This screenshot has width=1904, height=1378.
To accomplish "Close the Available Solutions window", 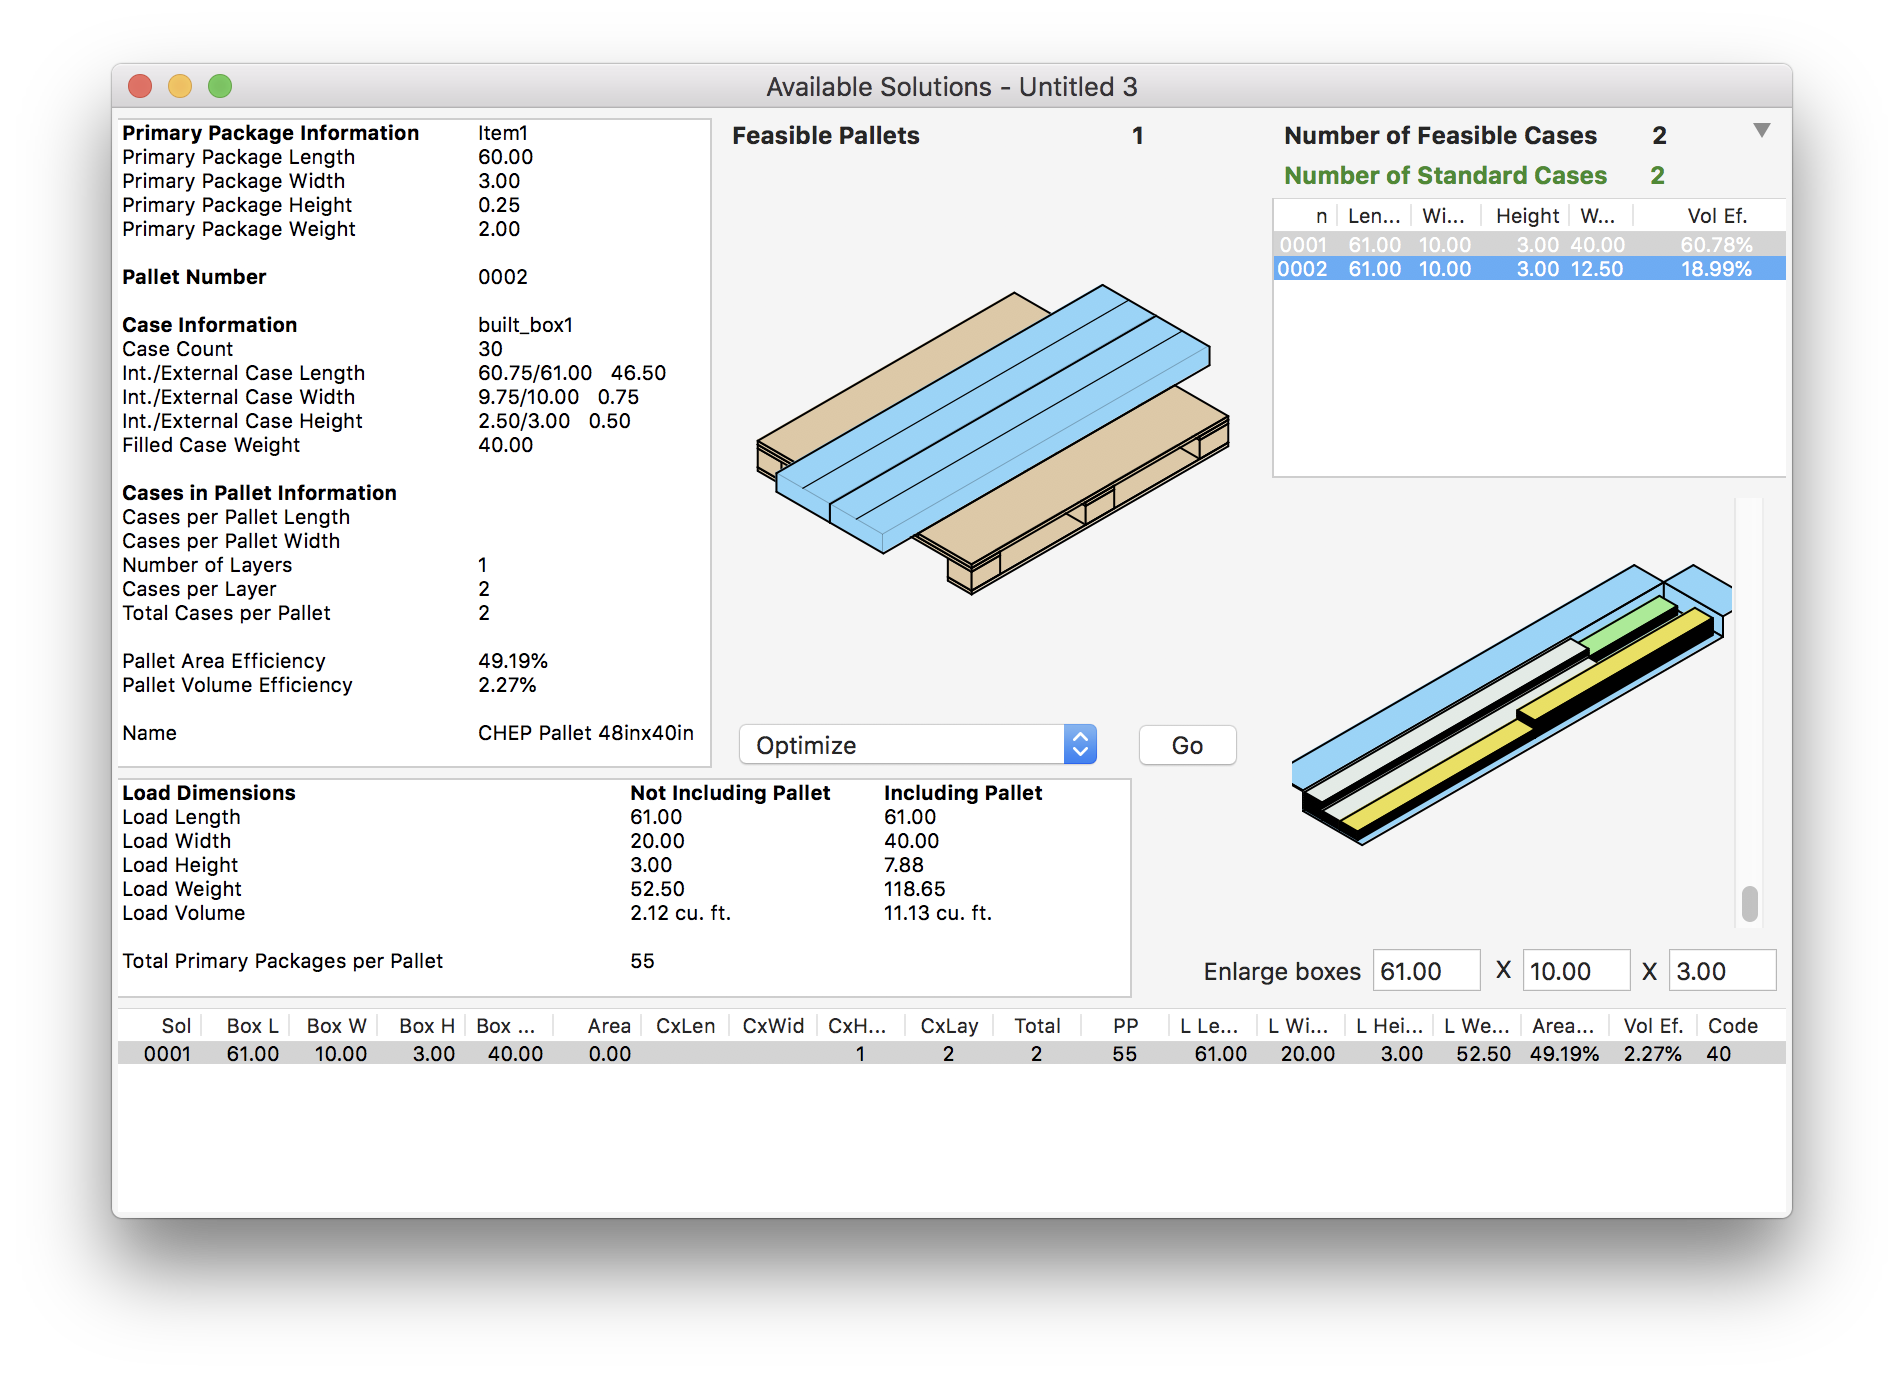I will coord(140,86).
